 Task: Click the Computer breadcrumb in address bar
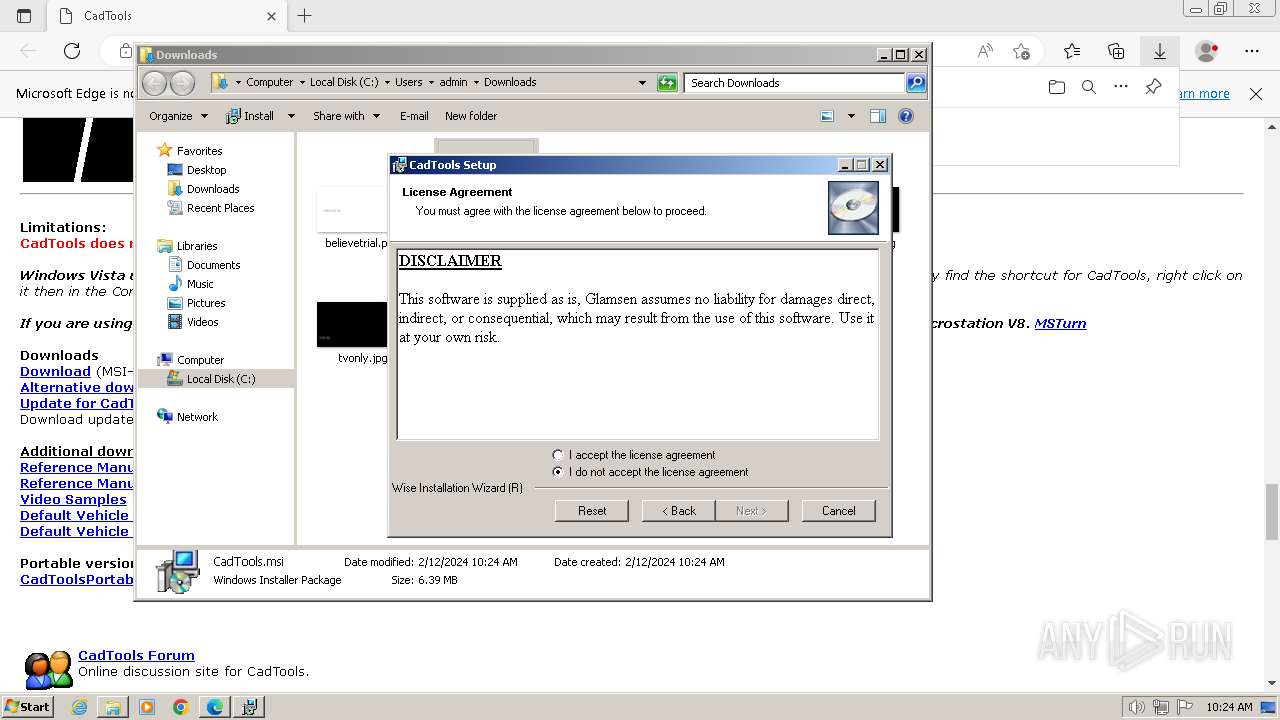click(270, 83)
